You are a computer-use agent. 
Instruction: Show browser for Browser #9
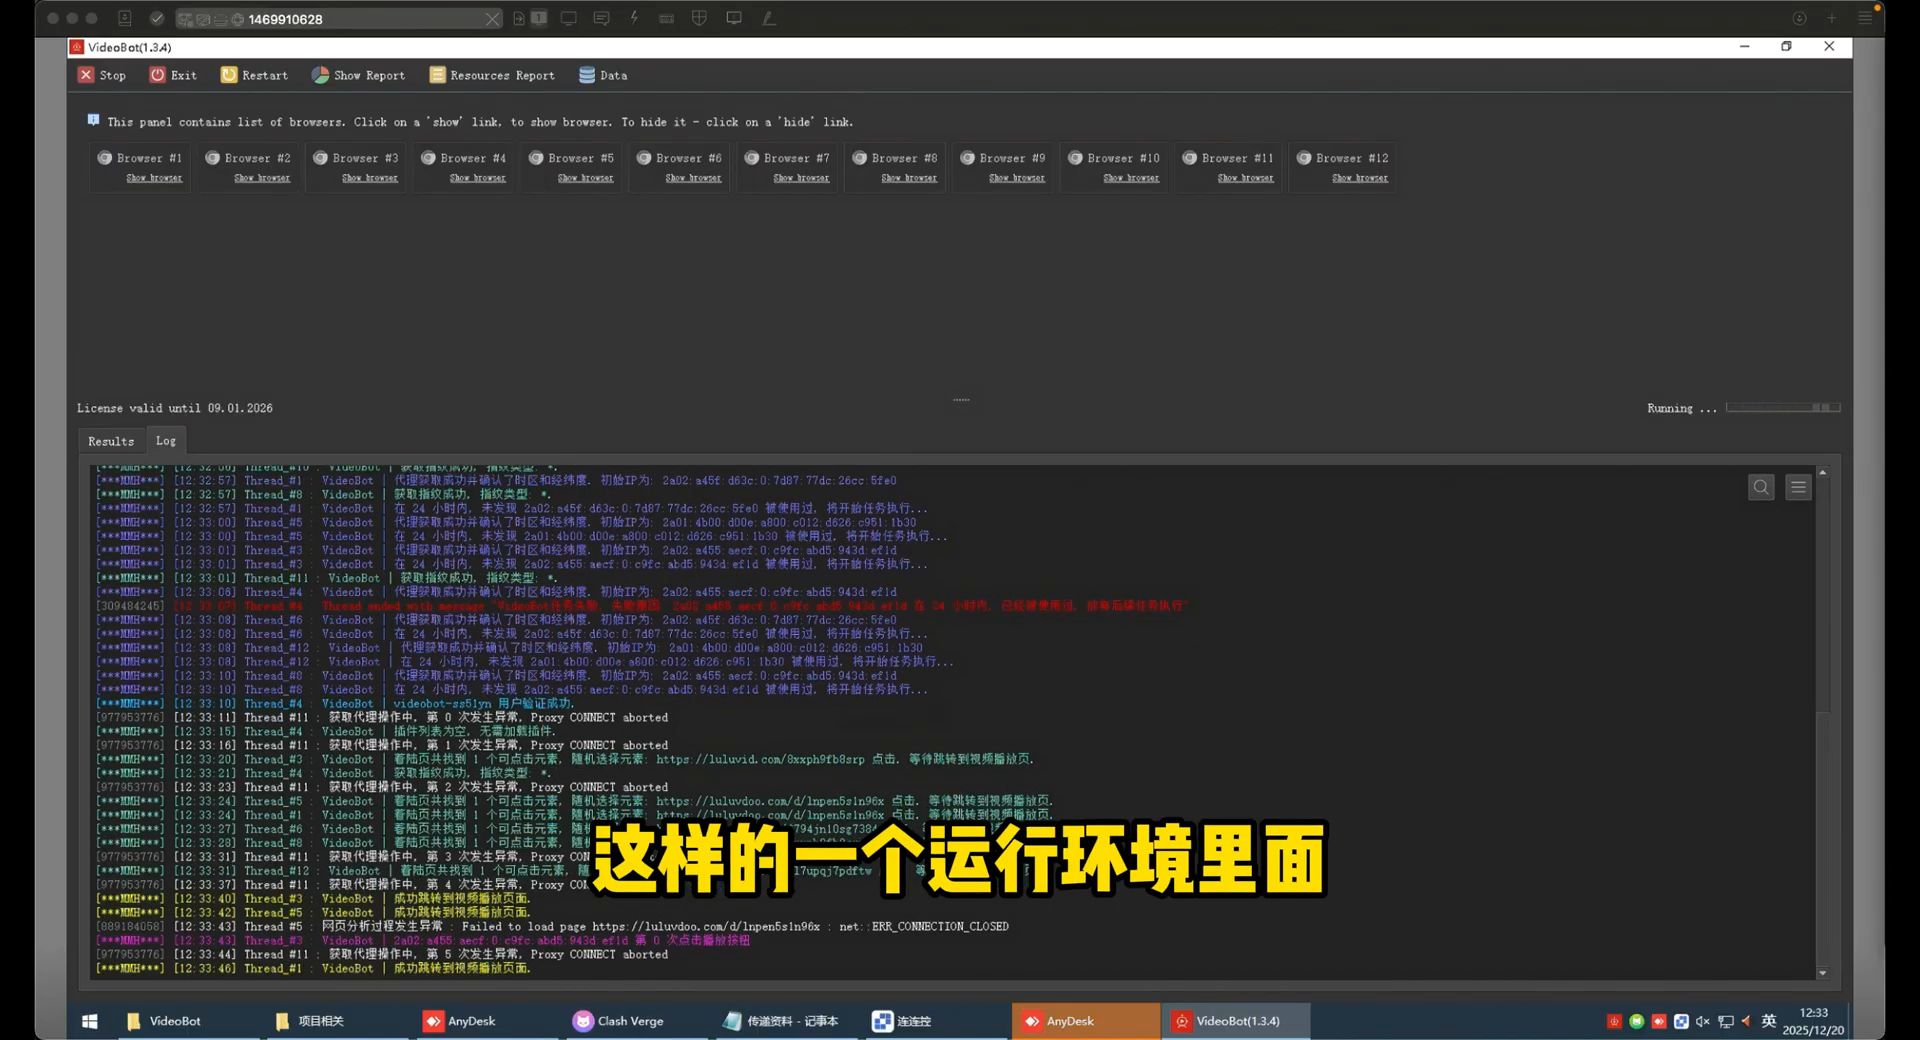tap(1017, 178)
